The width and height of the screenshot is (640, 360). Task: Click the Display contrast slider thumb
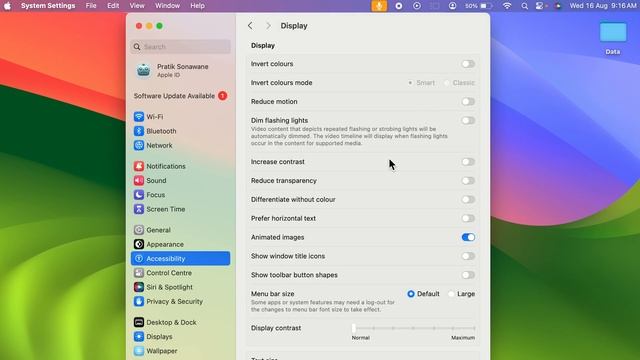coord(354,328)
